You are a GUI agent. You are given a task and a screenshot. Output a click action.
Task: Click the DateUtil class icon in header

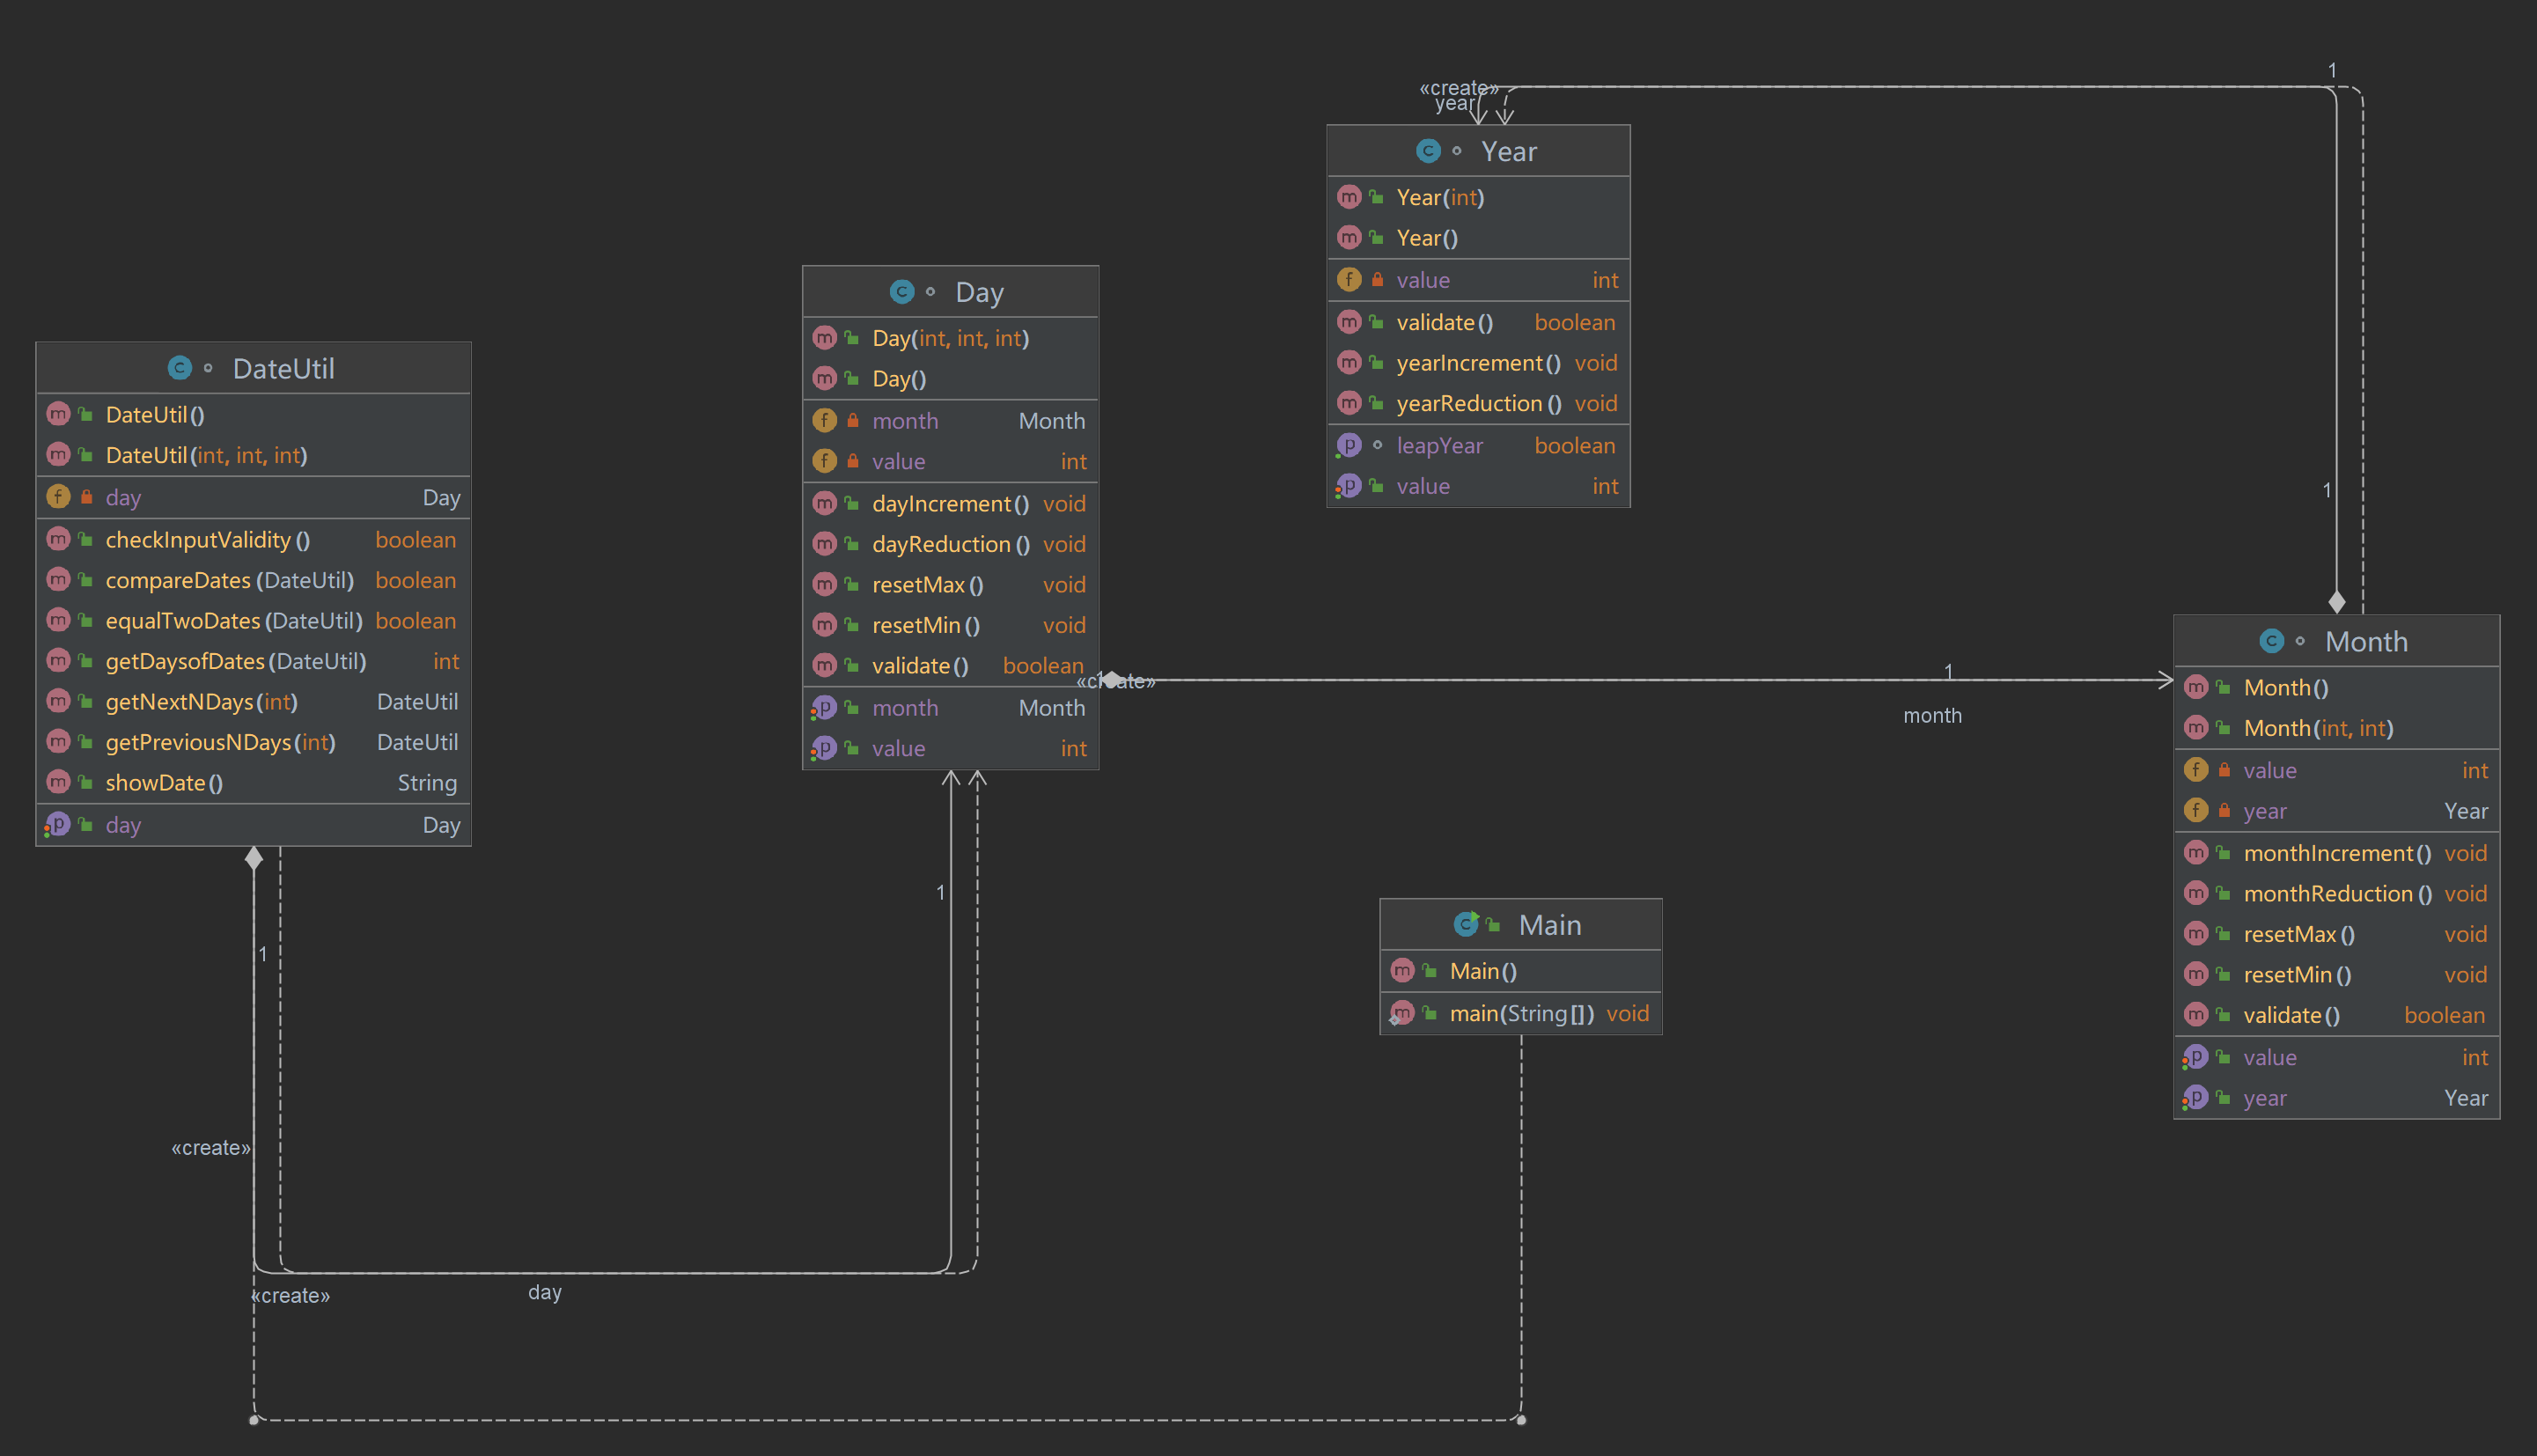(180, 368)
